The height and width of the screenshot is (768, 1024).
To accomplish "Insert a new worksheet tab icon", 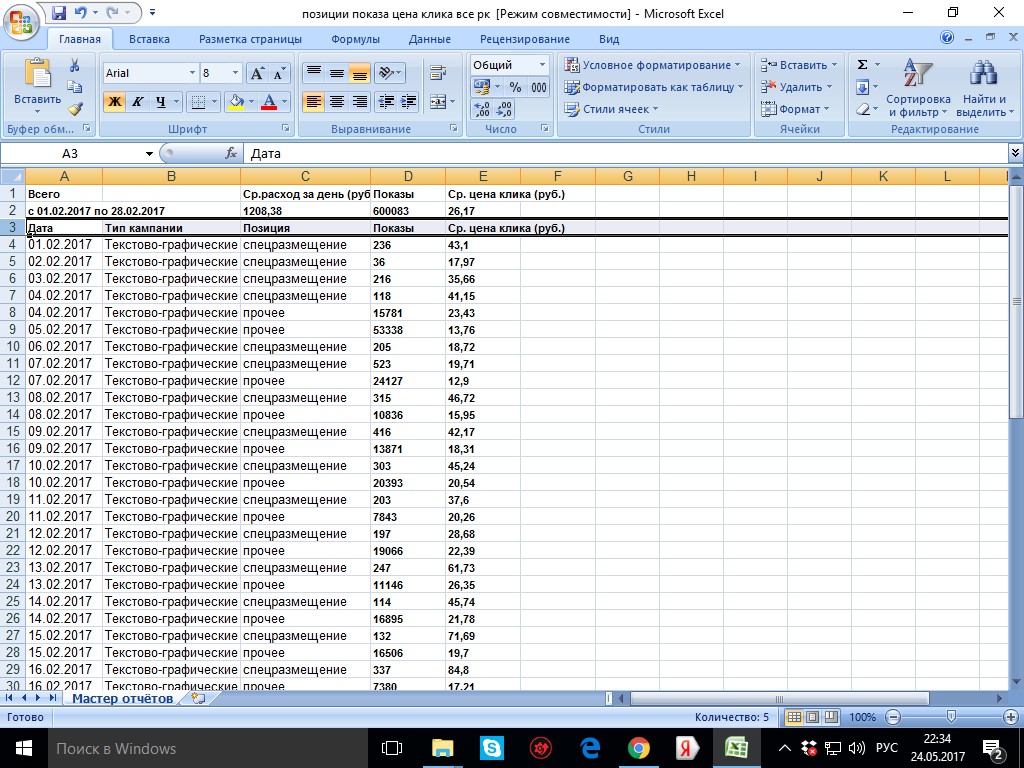I will [198, 698].
